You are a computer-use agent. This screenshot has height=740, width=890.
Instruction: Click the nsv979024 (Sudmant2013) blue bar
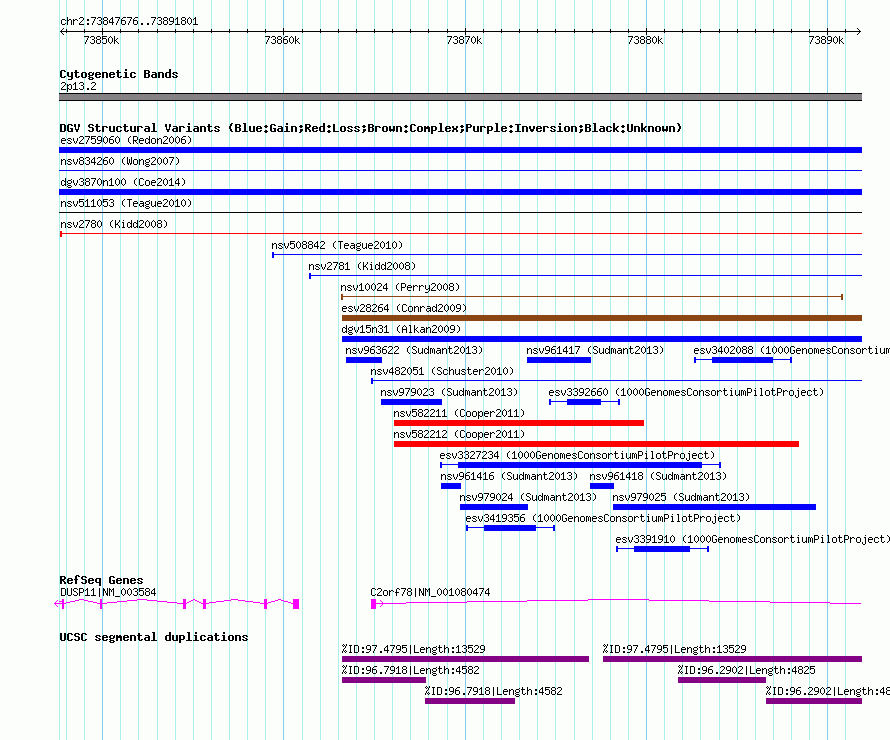494,507
